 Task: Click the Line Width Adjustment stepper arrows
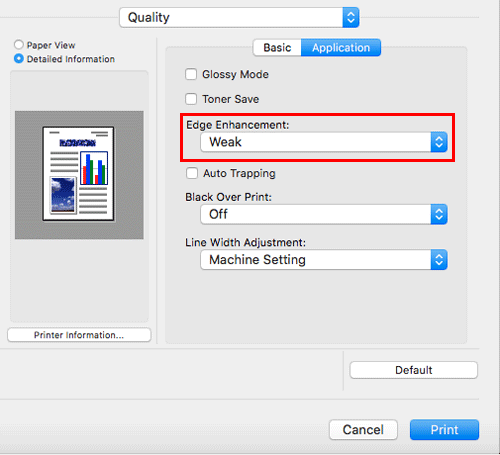[x=439, y=260]
